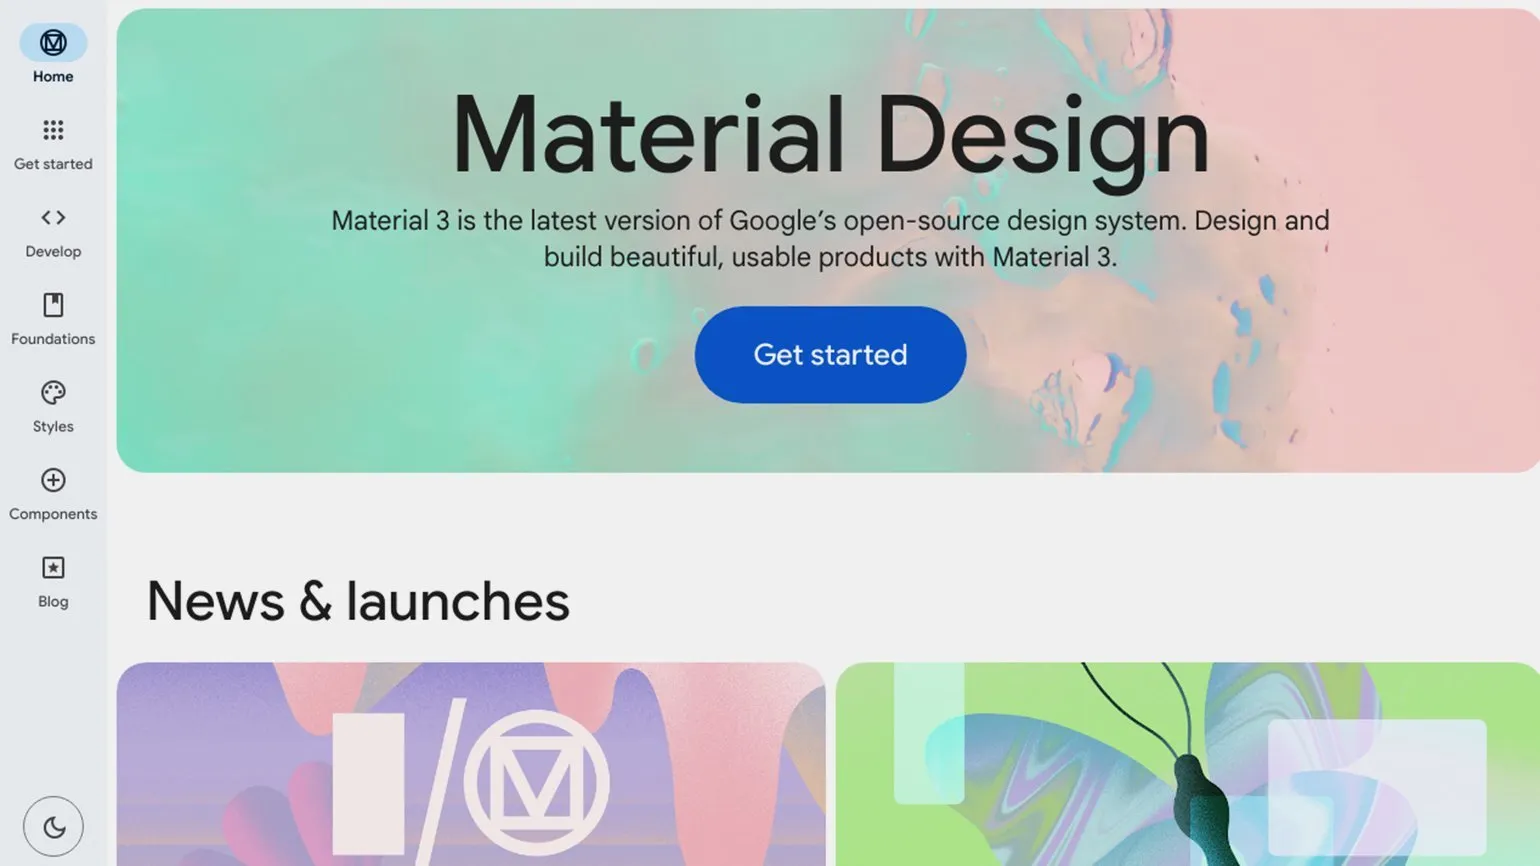Open the butterfly illustration news card

coord(1187,764)
